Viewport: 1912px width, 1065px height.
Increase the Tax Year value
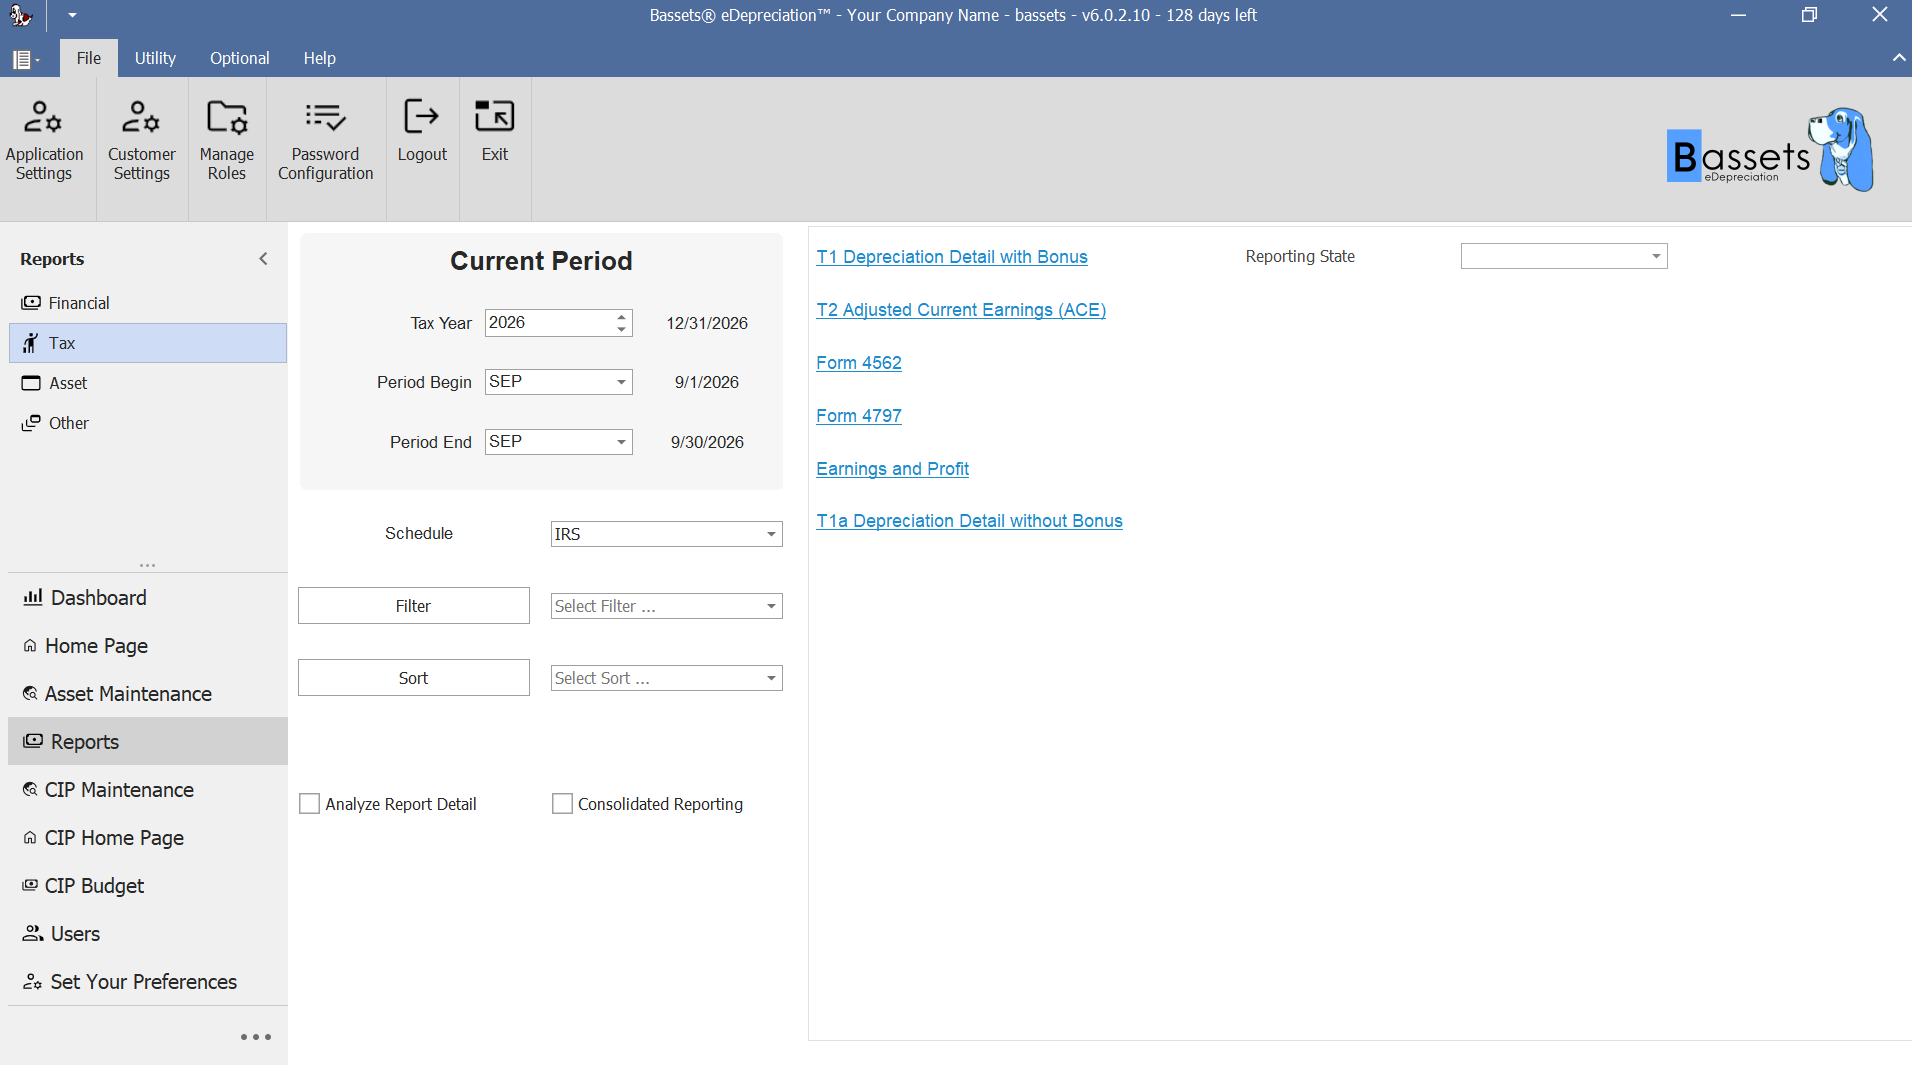(x=622, y=317)
